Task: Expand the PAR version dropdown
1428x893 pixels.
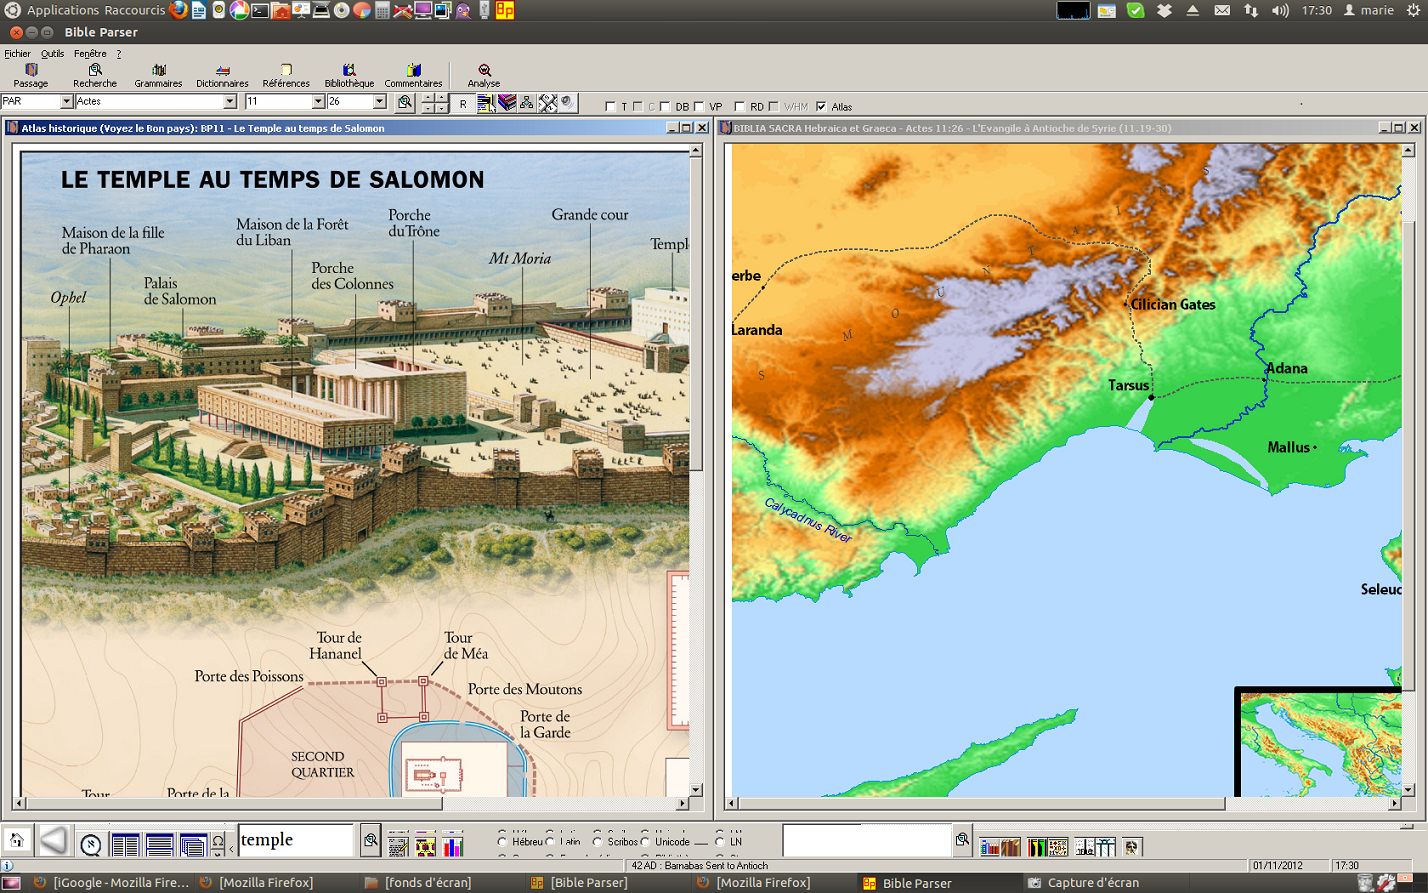Action: tap(66, 102)
